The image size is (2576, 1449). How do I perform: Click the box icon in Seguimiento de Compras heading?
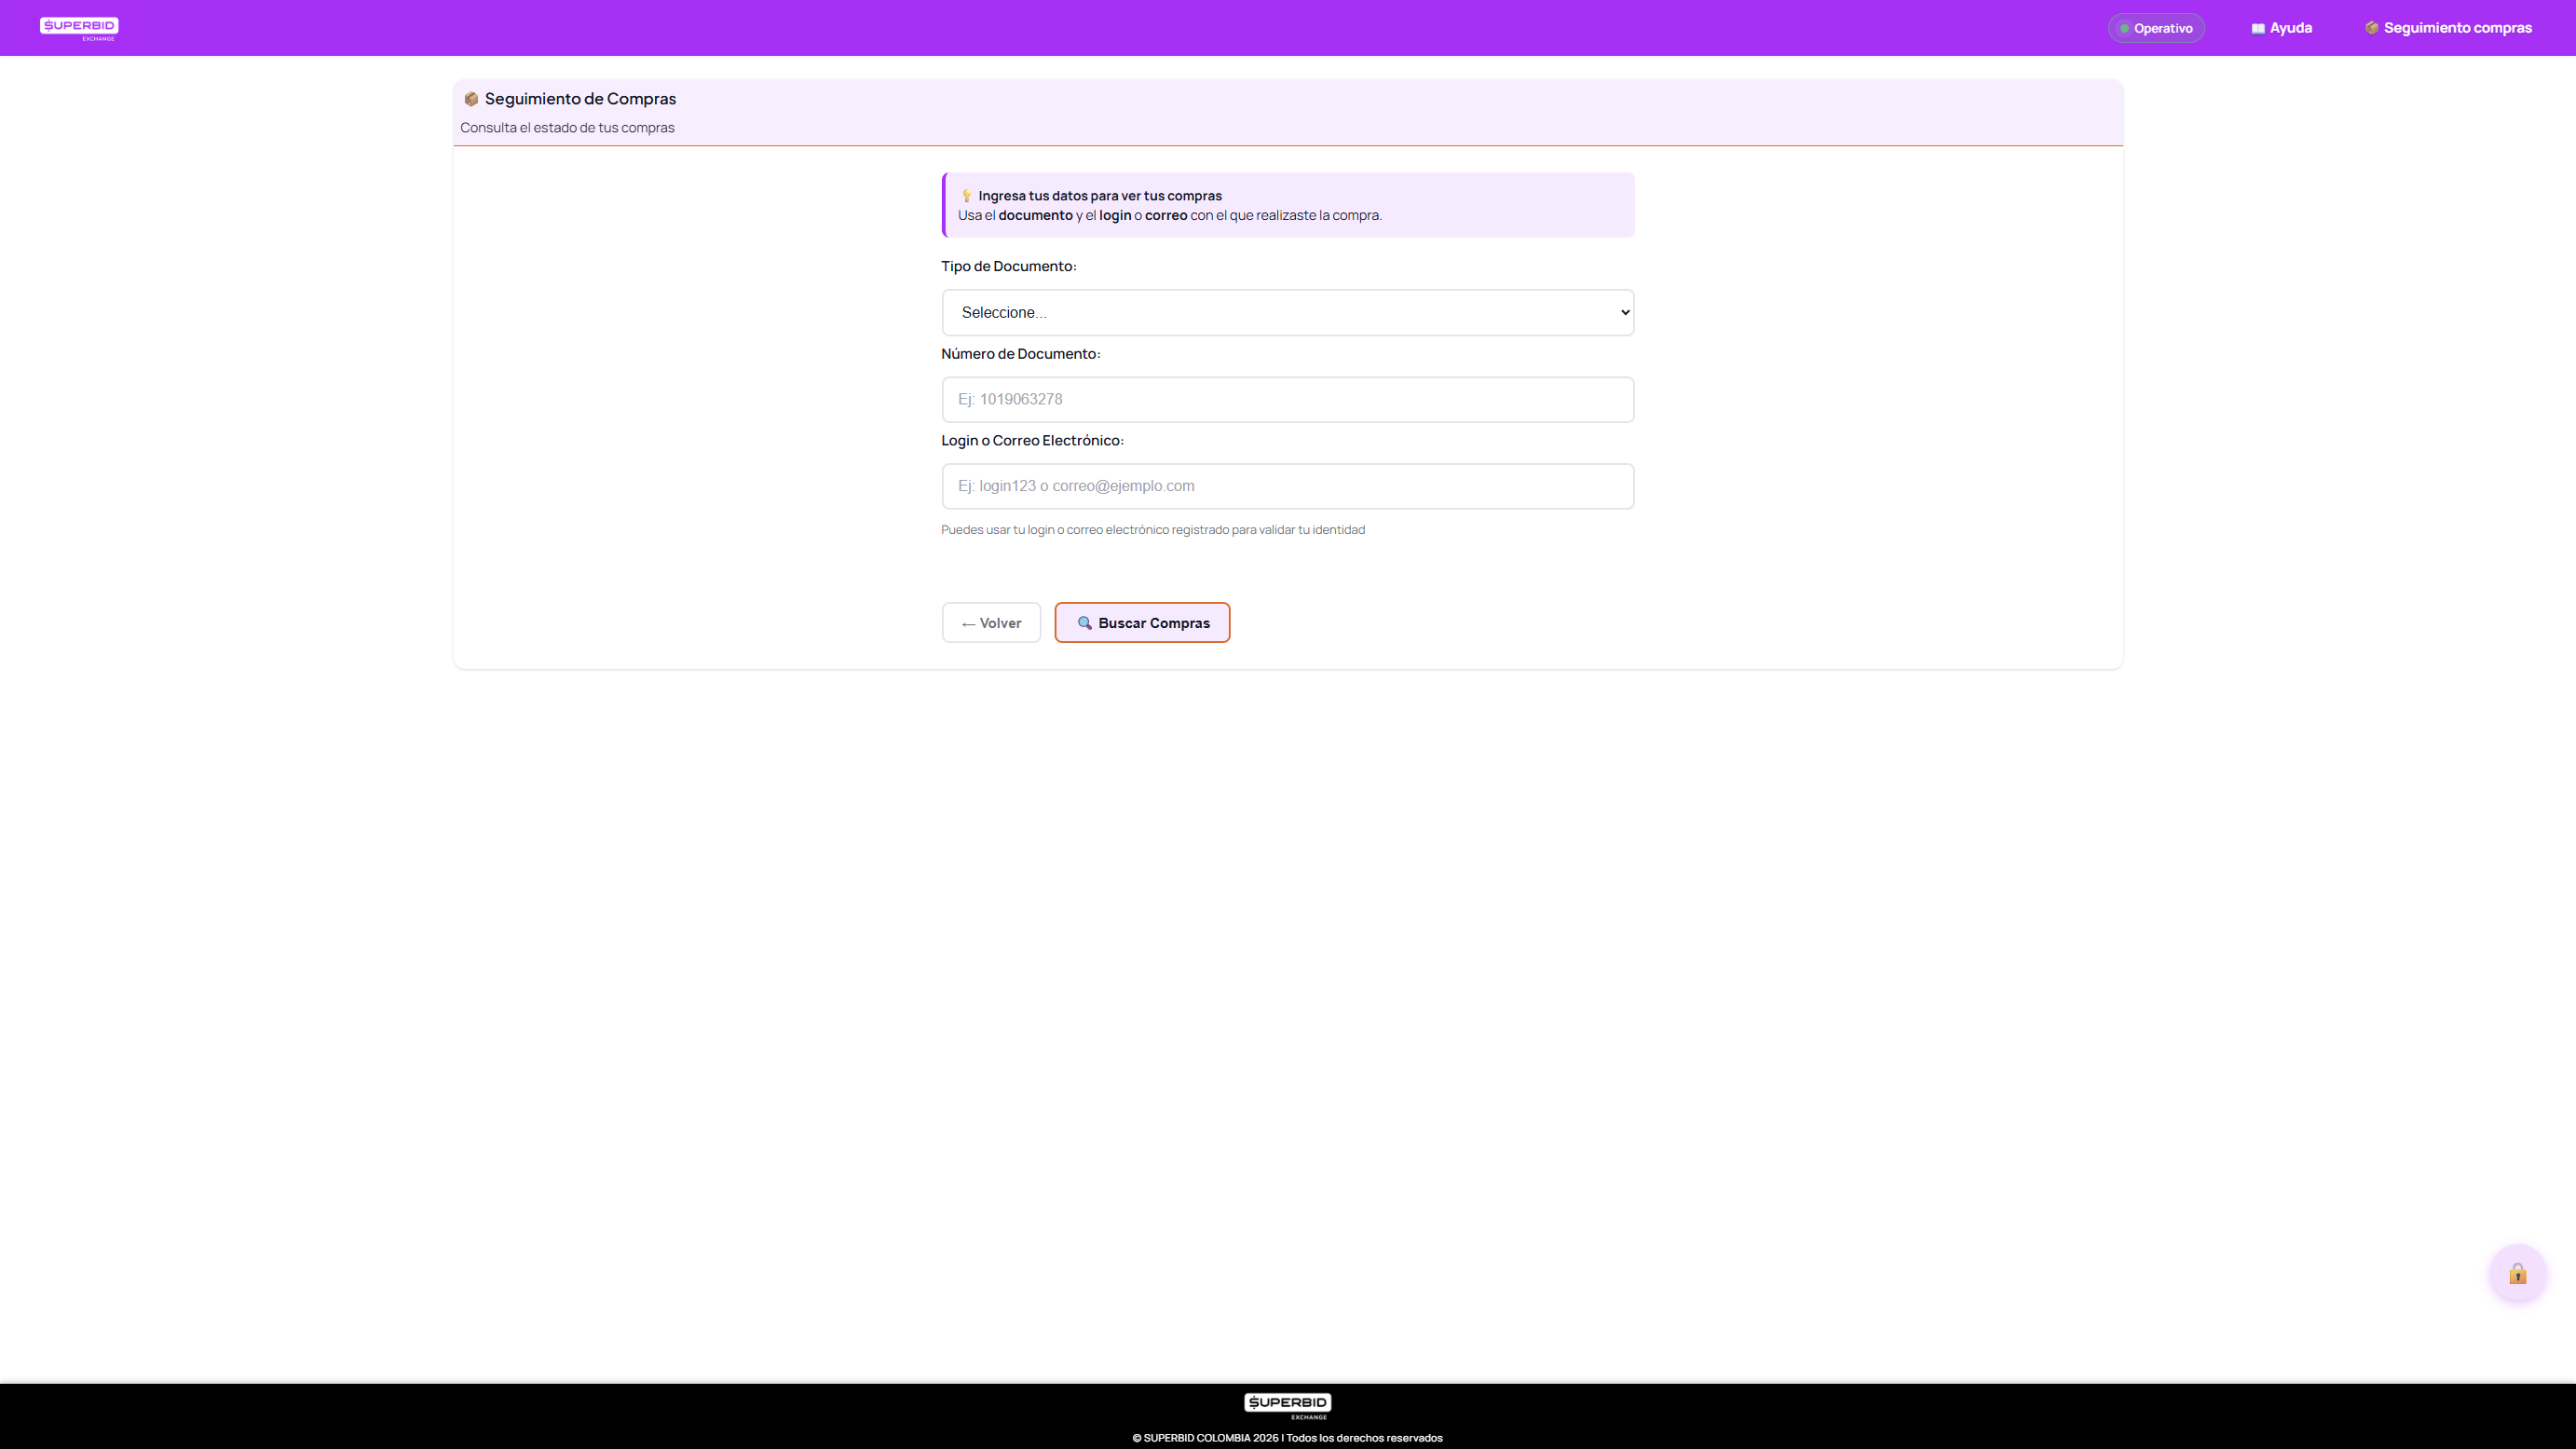tap(471, 99)
